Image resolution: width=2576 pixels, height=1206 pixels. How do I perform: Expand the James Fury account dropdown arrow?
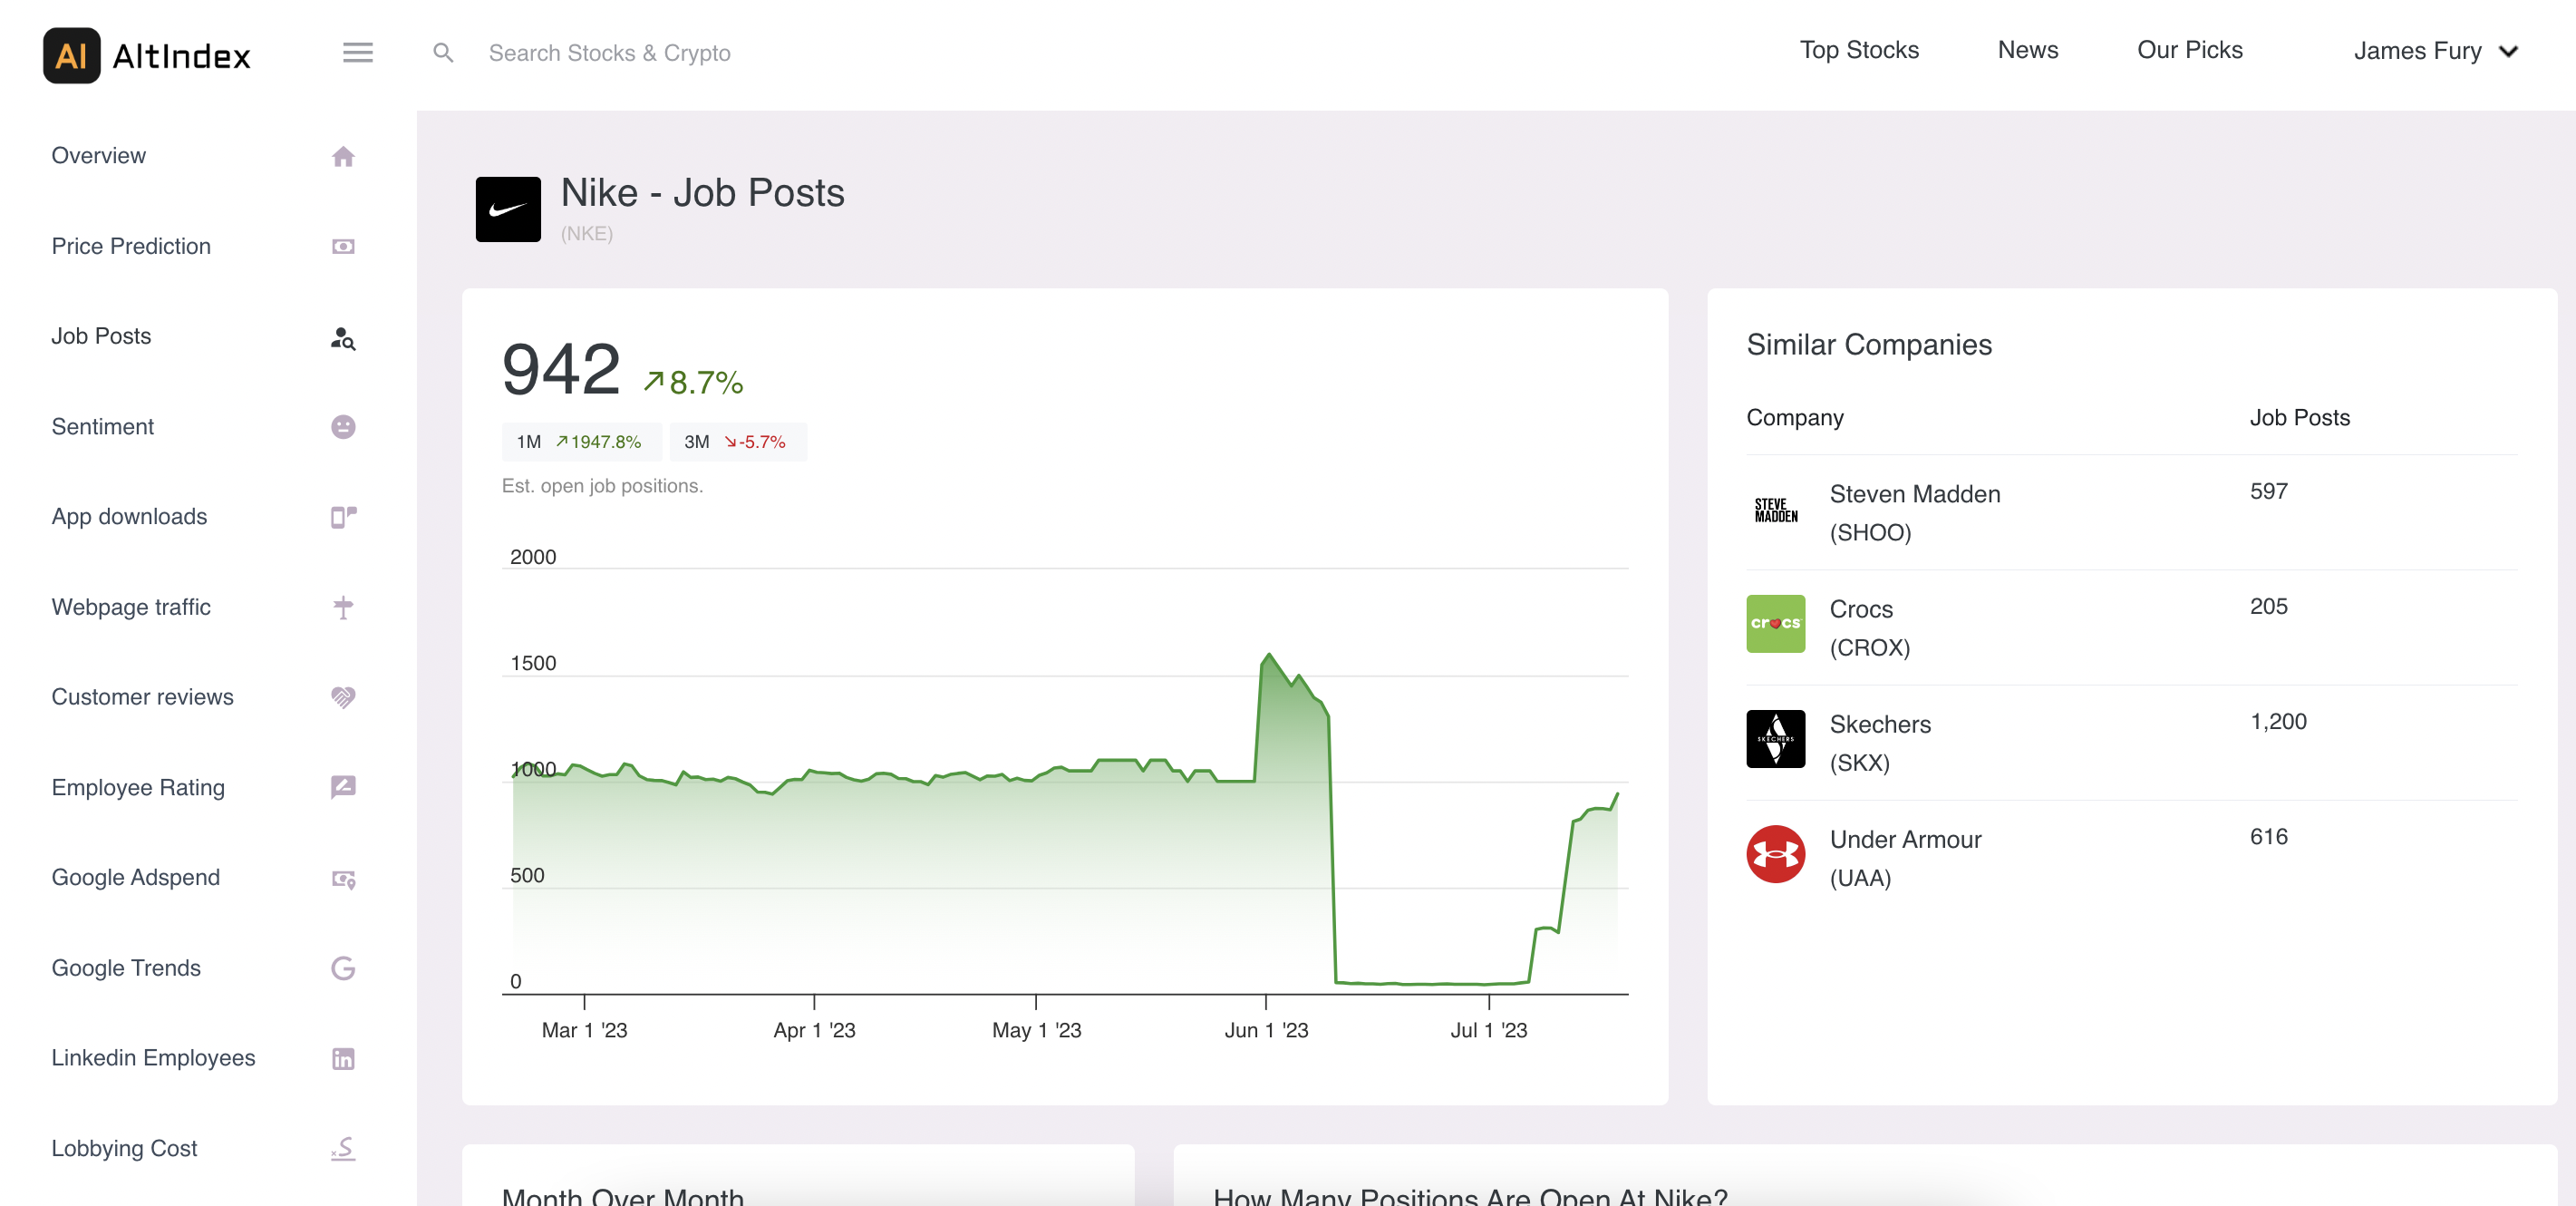2508,52
